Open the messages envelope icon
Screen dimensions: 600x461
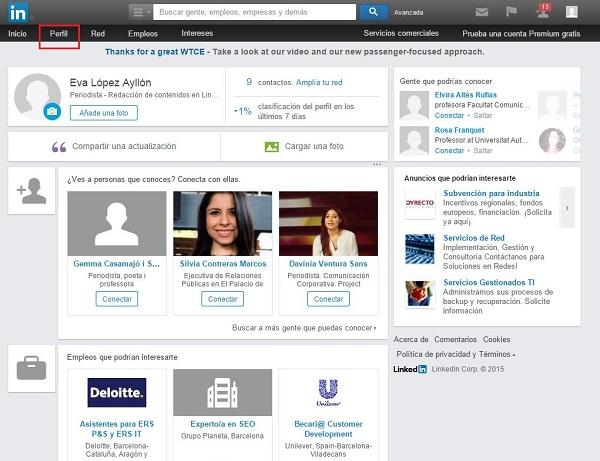[x=482, y=12]
